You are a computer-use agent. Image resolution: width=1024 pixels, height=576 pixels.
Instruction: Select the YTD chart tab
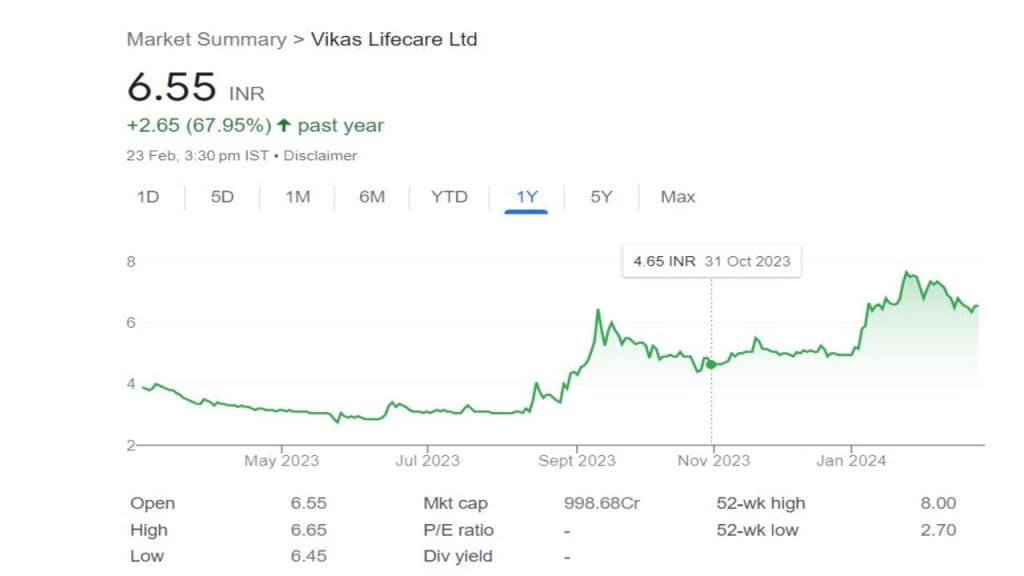[449, 197]
